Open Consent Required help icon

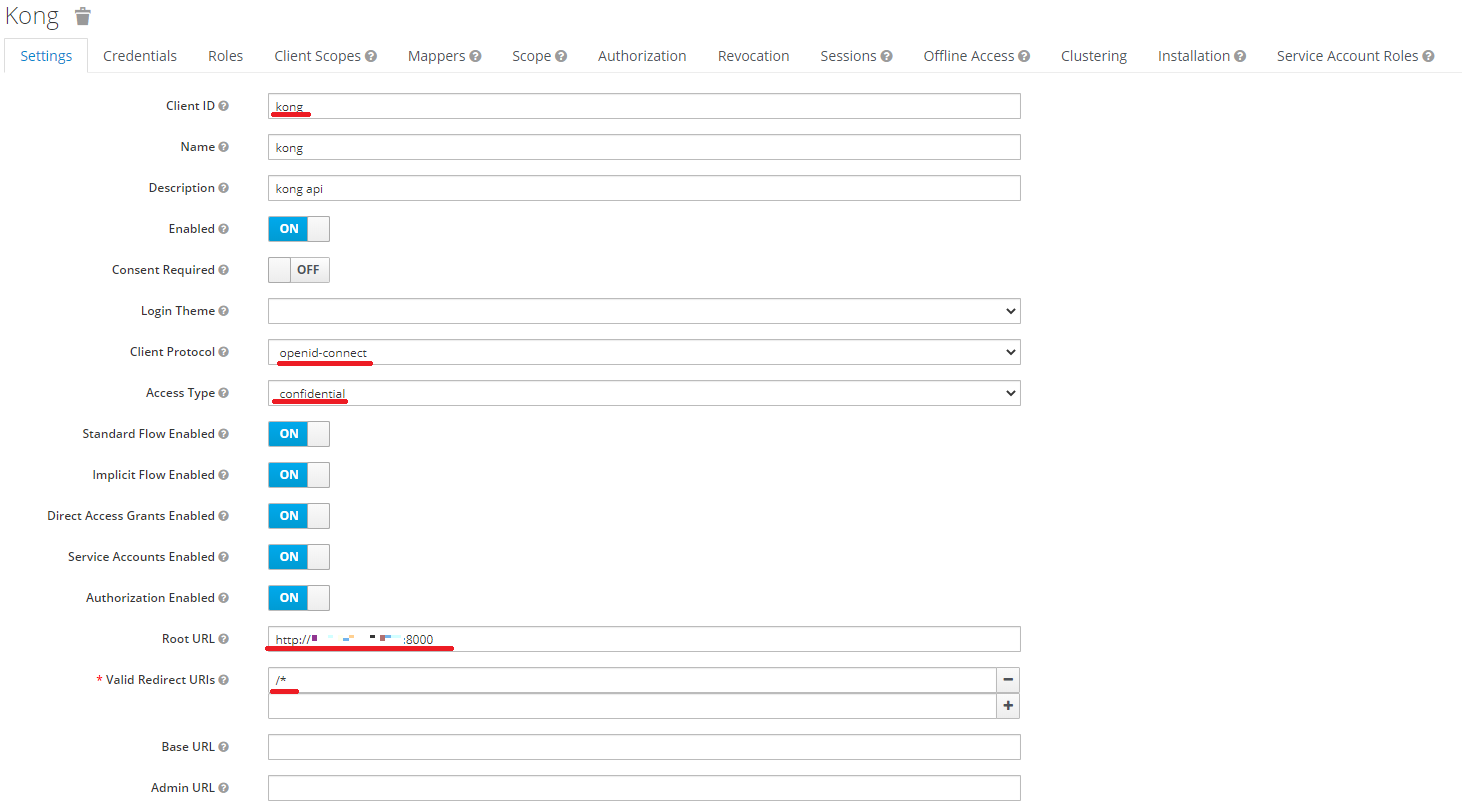224,270
